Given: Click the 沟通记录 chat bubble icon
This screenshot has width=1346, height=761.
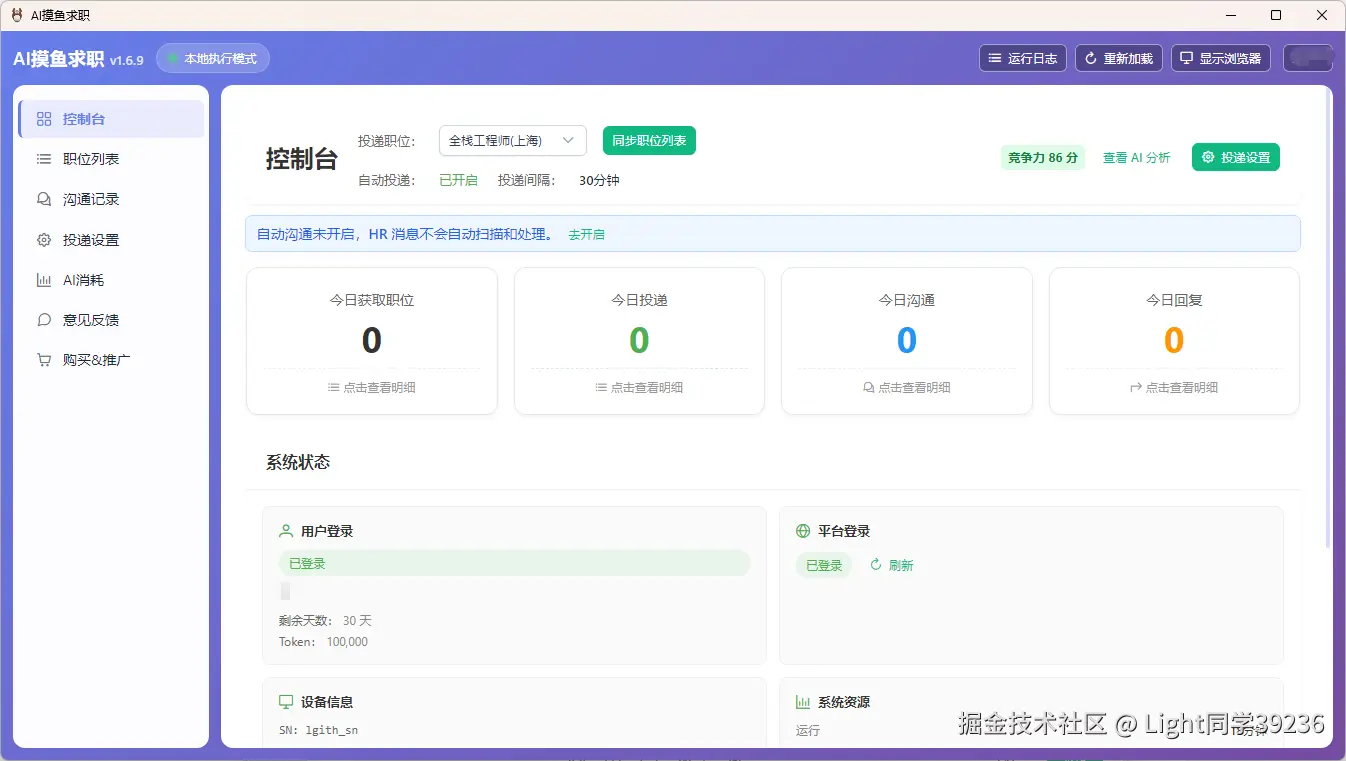Looking at the screenshot, I should [44, 199].
